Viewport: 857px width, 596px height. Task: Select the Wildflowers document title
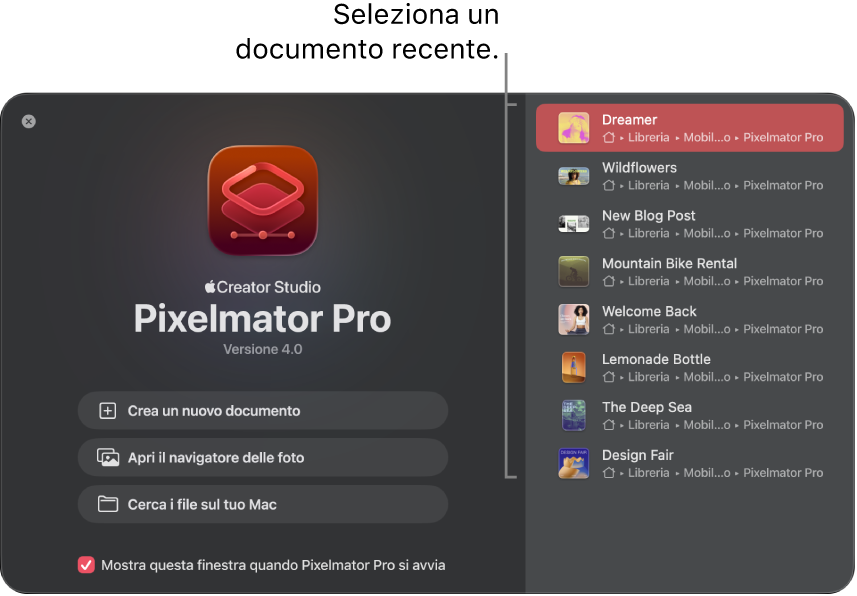tap(639, 168)
